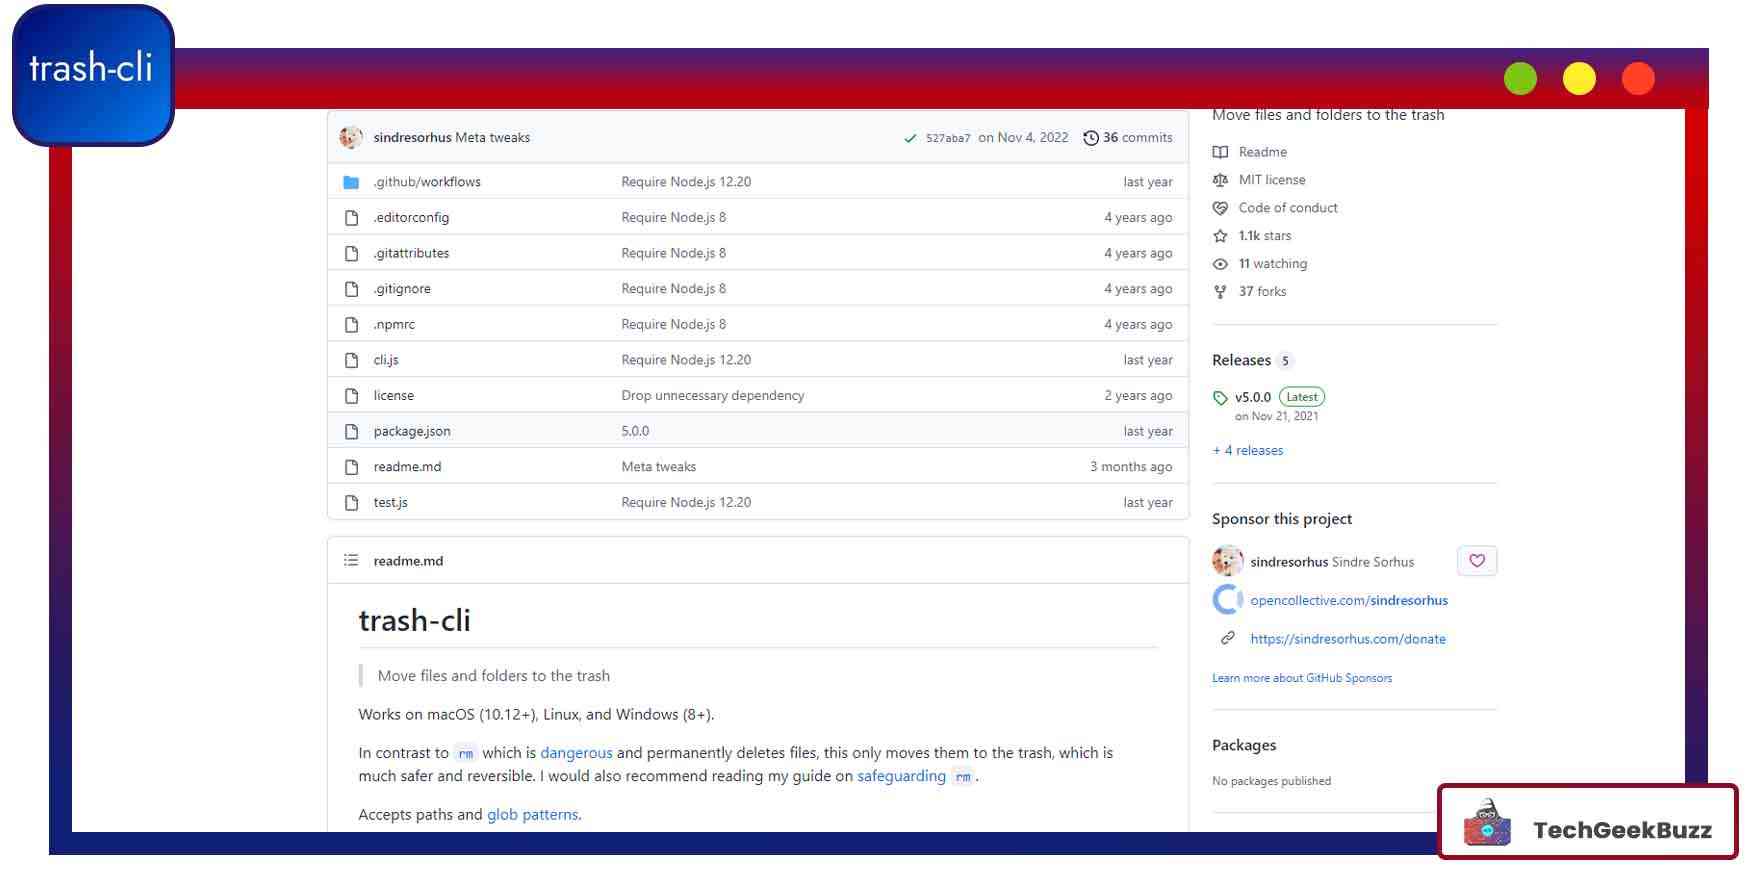
Task: Open the glob patterns link
Action: click(x=532, y=815)
